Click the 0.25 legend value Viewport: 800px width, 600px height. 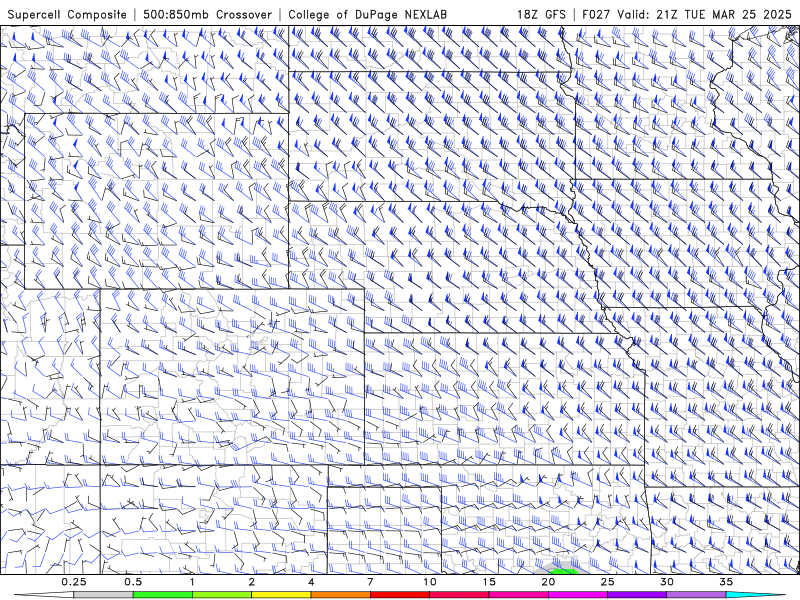(73, 582)
